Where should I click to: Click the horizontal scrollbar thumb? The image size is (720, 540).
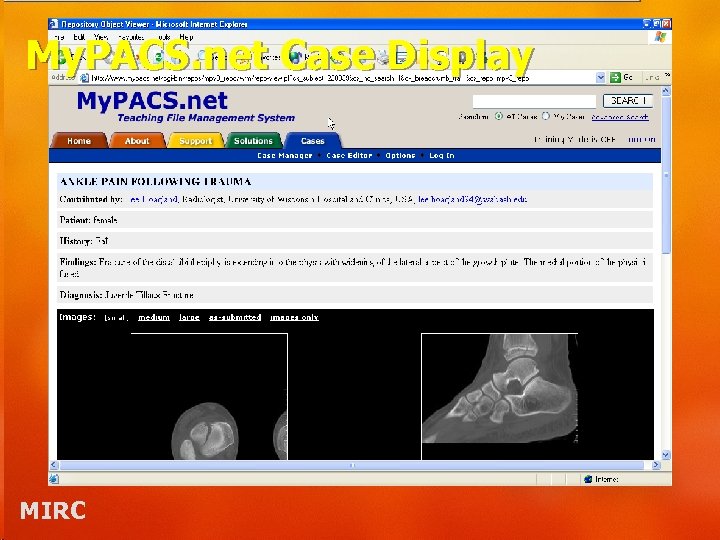point(352,465)
